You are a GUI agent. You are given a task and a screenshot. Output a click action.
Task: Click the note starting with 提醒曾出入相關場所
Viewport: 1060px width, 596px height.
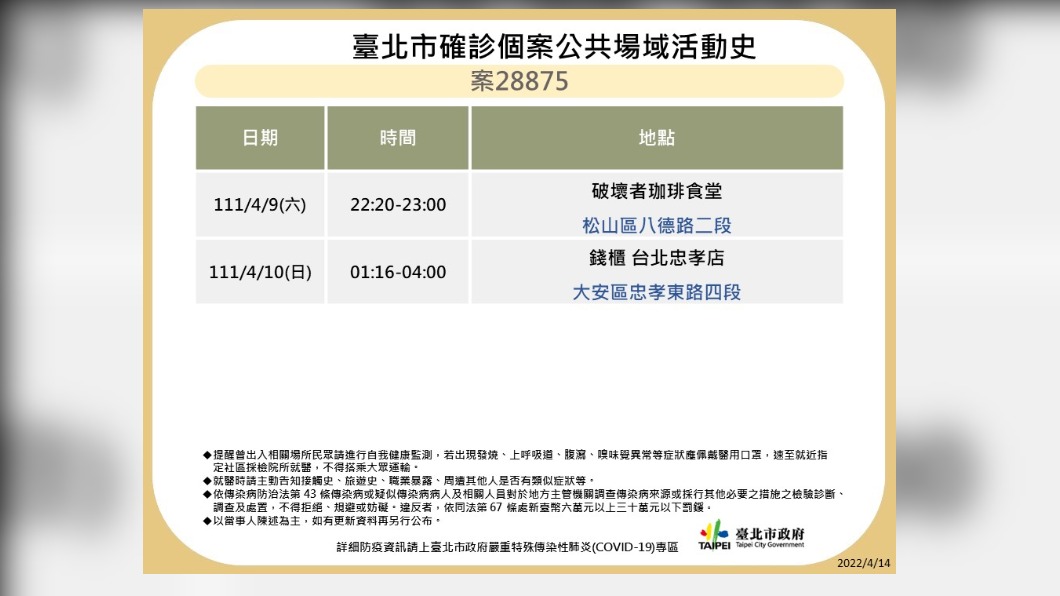(515, 461)
